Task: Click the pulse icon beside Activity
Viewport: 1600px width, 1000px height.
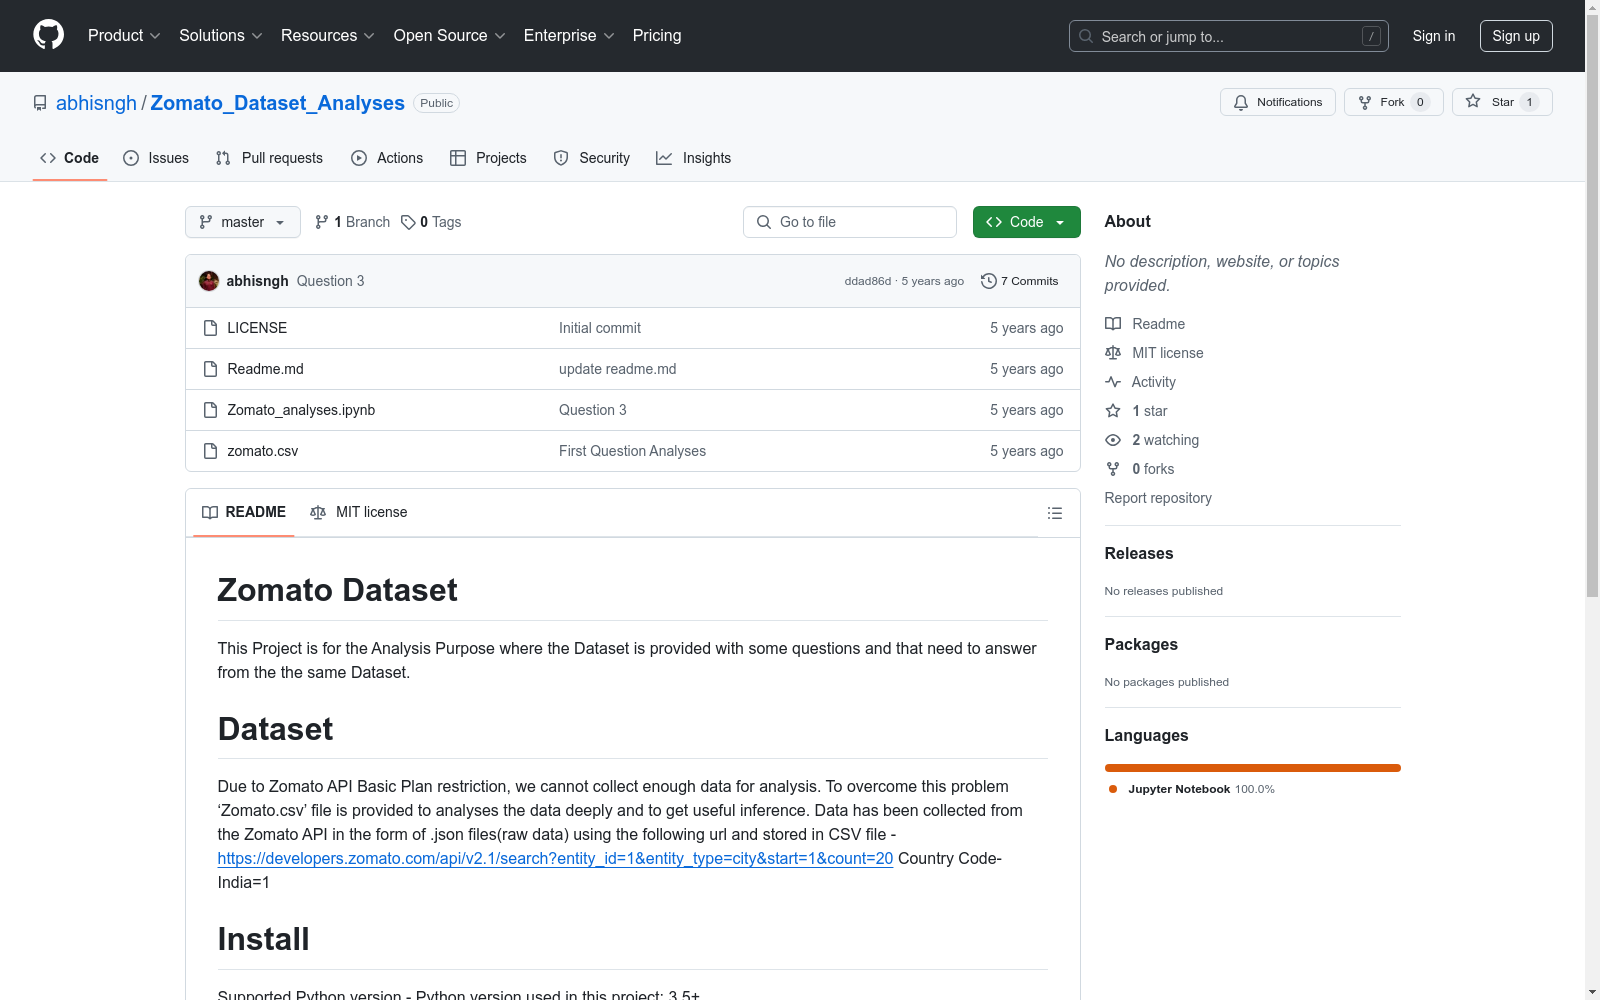Action: coord(1113,382)
